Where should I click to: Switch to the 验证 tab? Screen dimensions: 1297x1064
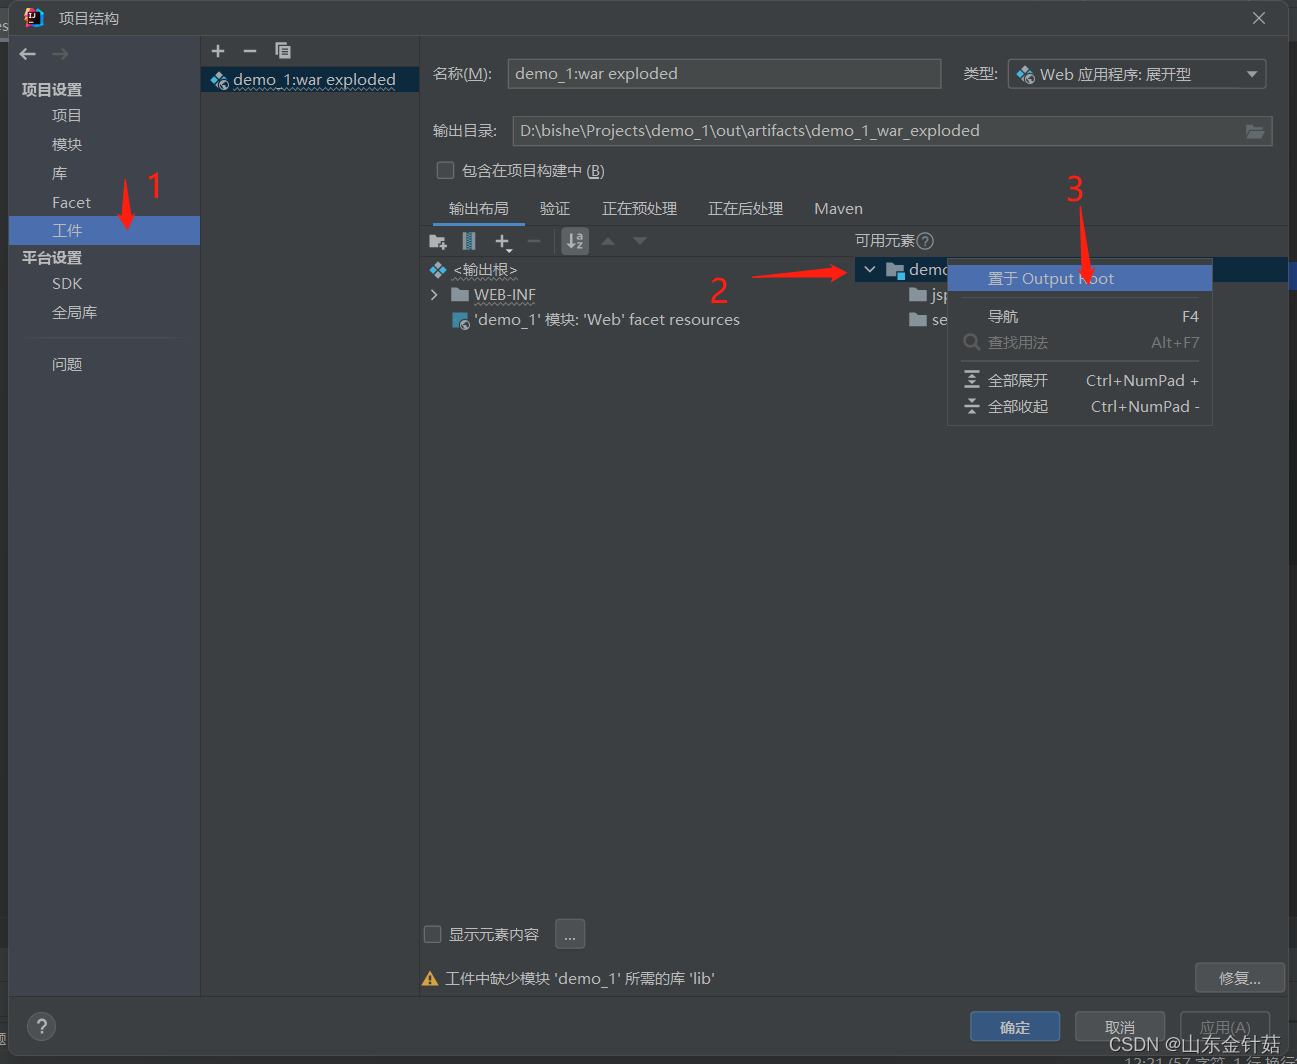pos(555,208)
